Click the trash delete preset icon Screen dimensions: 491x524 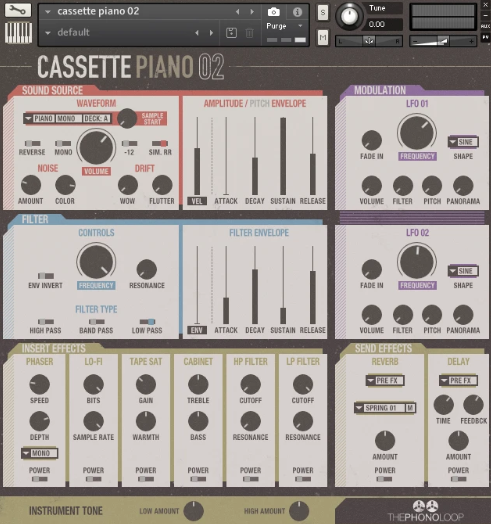tap(249, 33)
